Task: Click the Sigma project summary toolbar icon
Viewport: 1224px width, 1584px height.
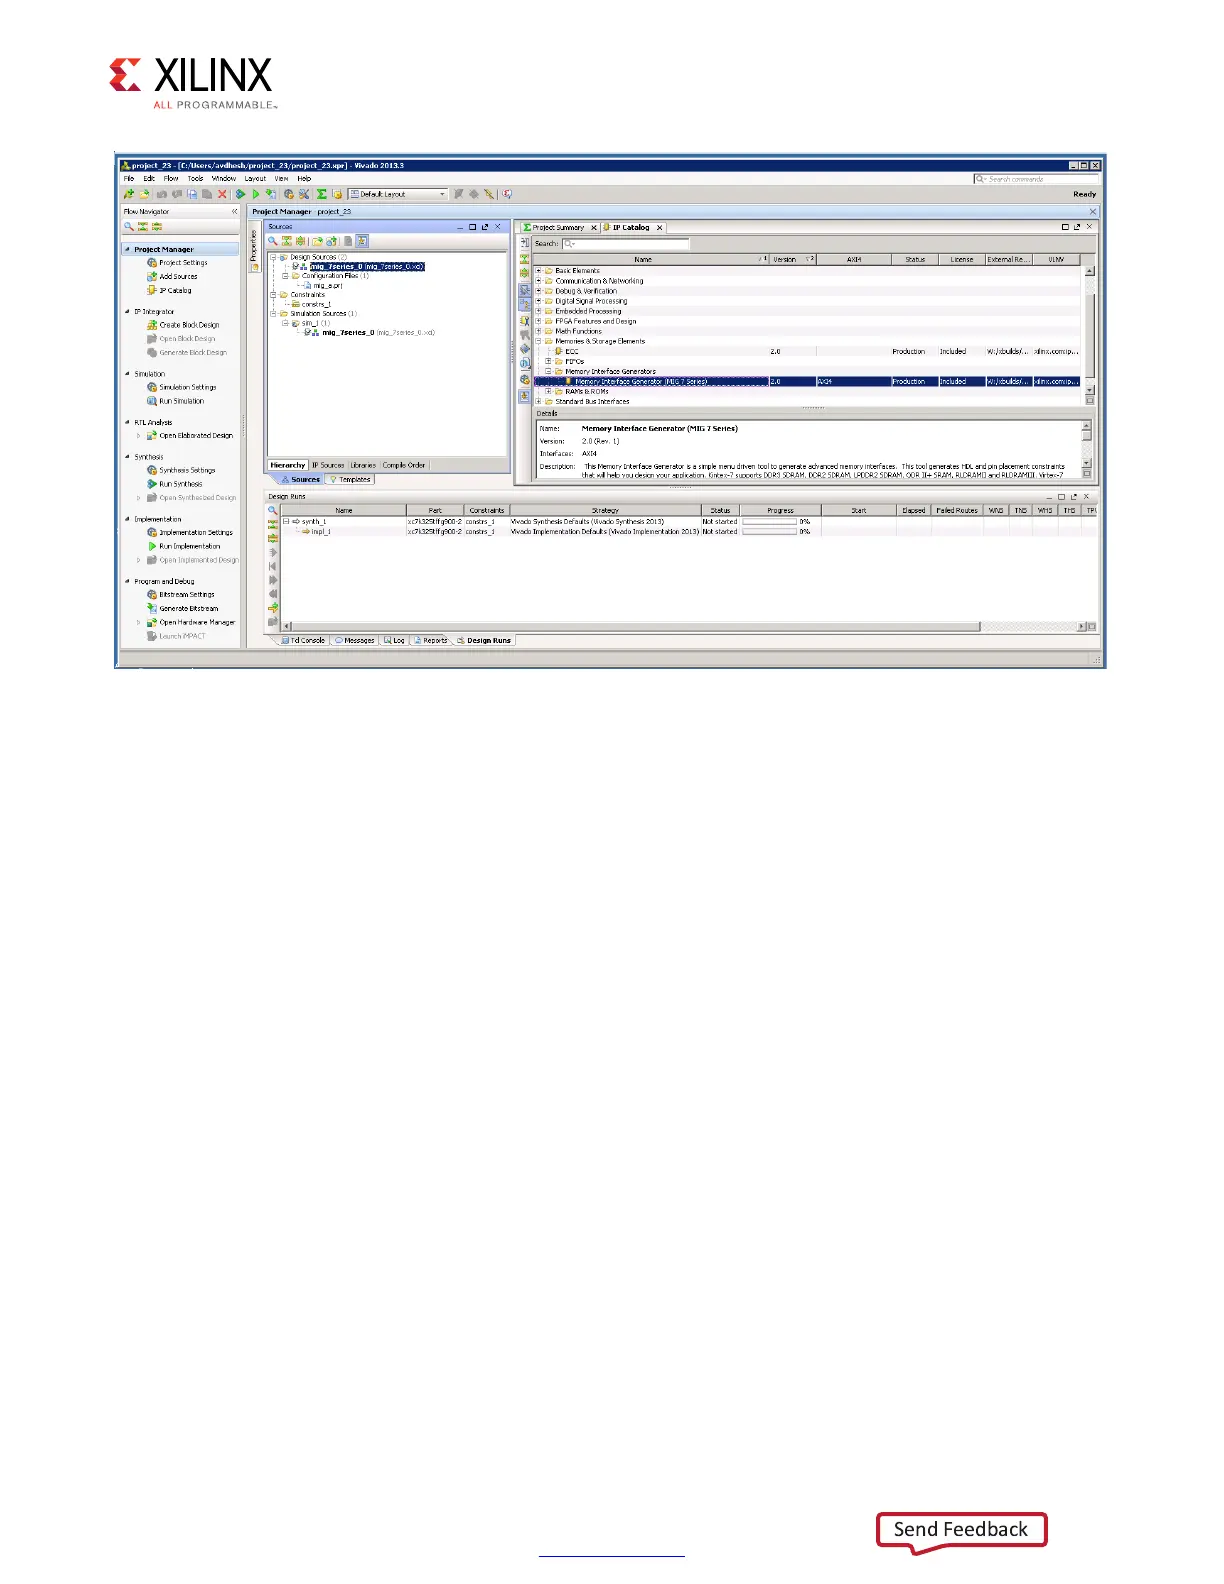Action: [x=321, y=194]
